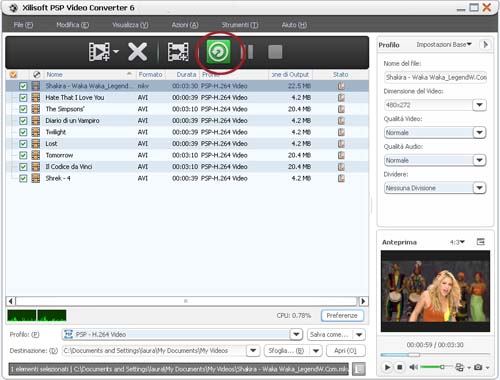
Task: Open the Strumenti menu
Action: coord(240,25)
